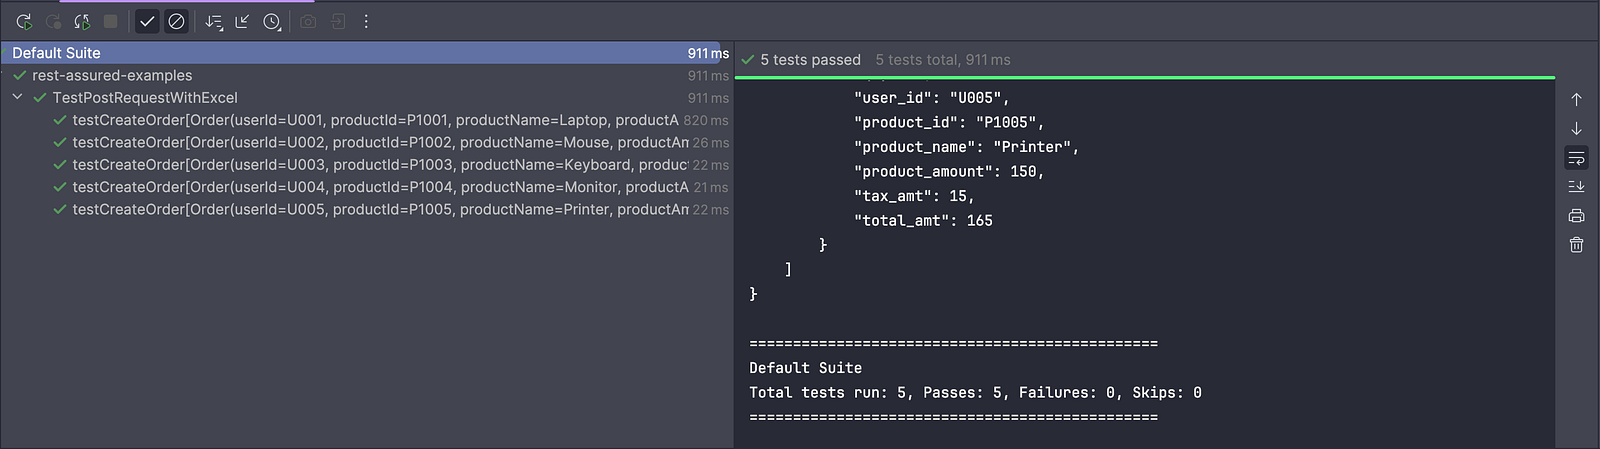The width and height of the screenshot is (1600, 449).
Task: Click the '21 ms' duration value
Action: (711, 188)
